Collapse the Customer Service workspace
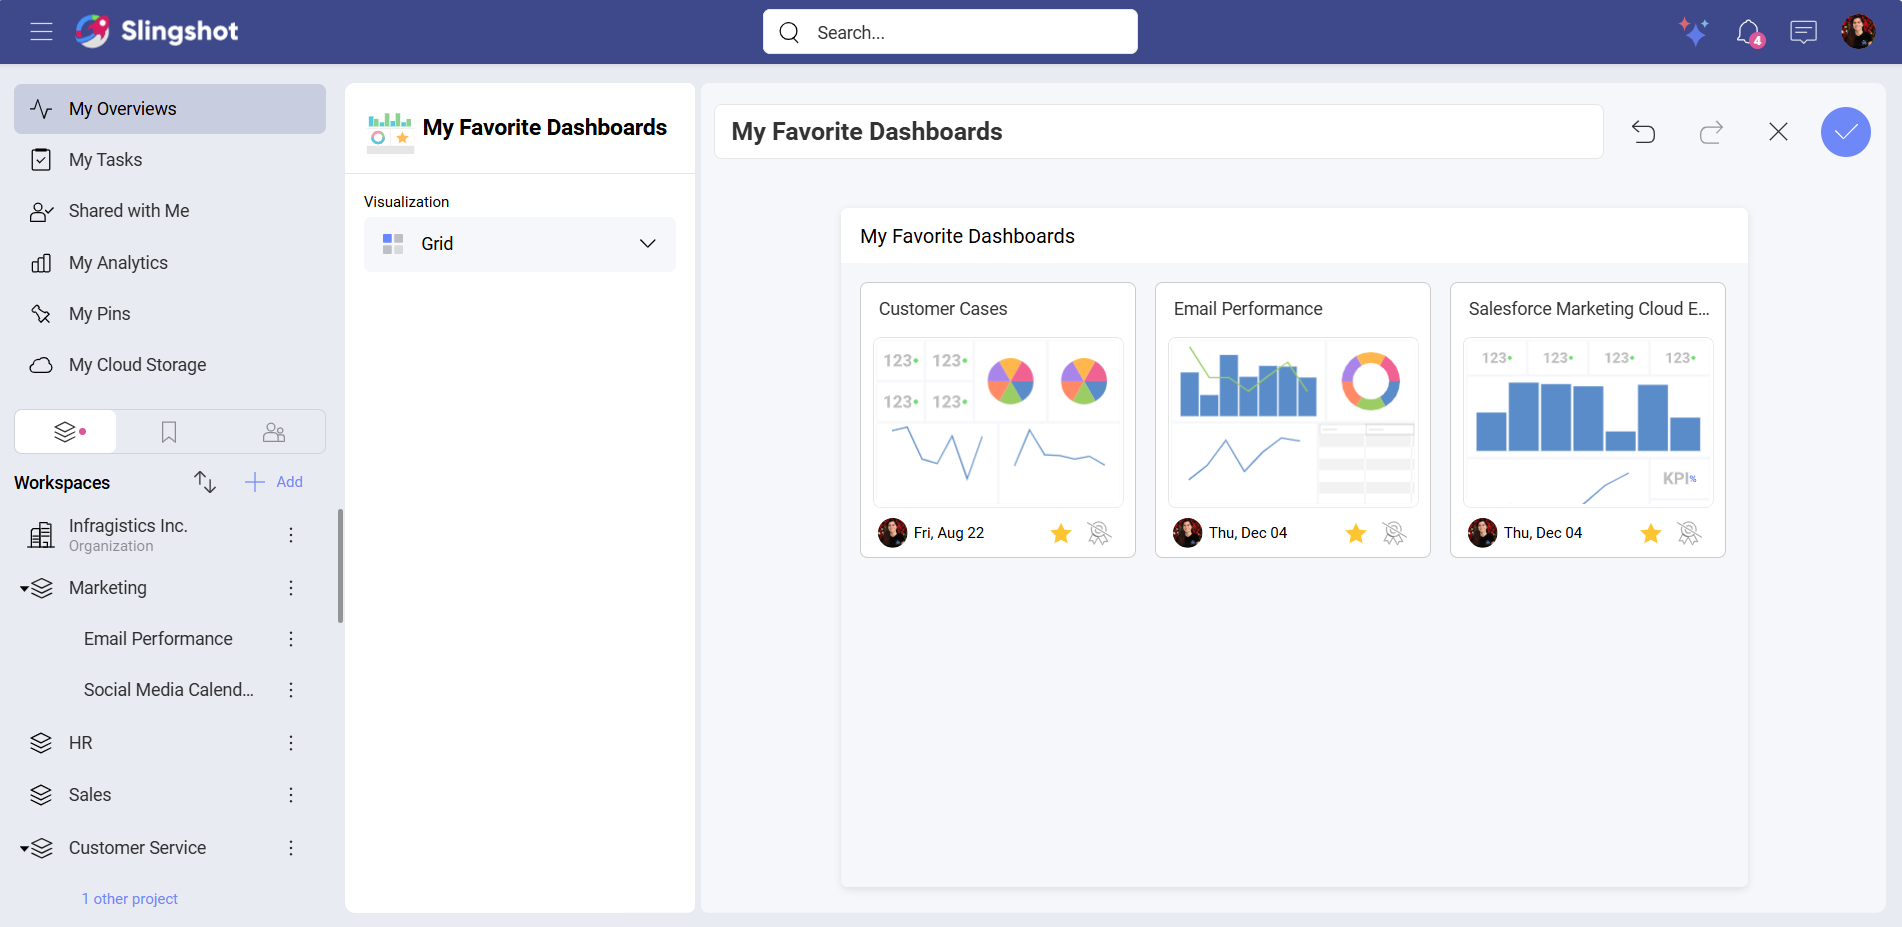Screen dimensions: 1902x927 click(25, 847)
